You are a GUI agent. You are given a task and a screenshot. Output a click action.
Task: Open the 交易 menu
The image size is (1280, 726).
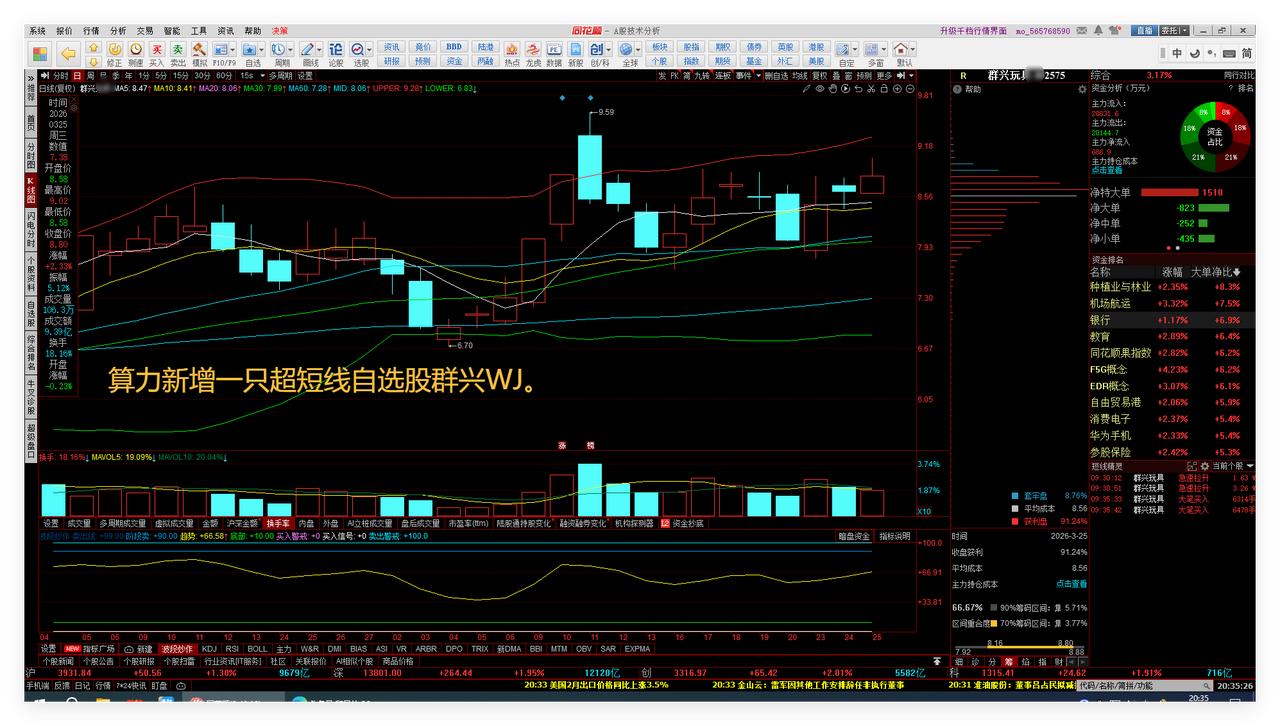(x=145, y=31)
